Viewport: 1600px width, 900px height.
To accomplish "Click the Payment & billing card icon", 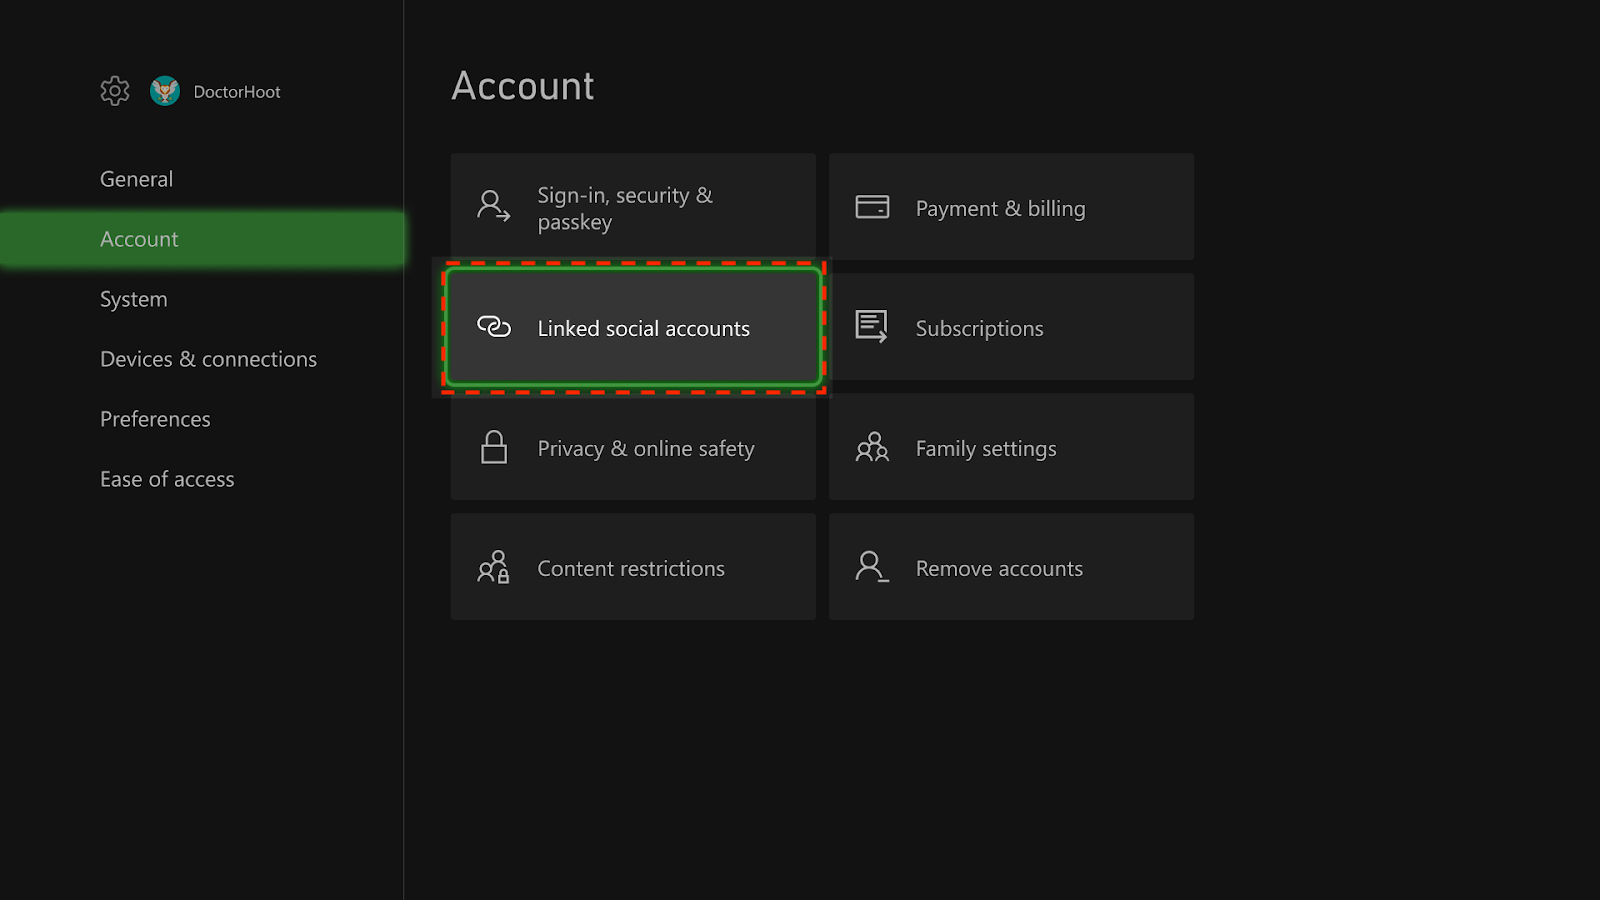I will click(872, 206).
